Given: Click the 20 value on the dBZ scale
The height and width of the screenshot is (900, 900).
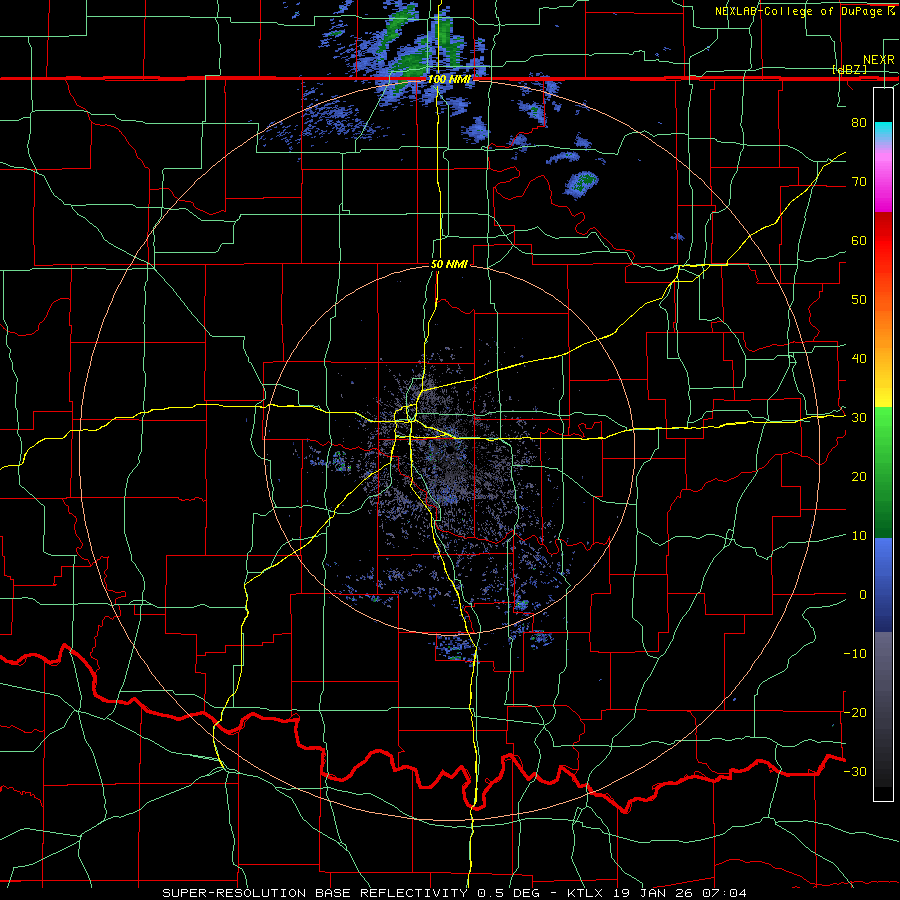Looking at the screenshot, I should click(x=859, y=477).
